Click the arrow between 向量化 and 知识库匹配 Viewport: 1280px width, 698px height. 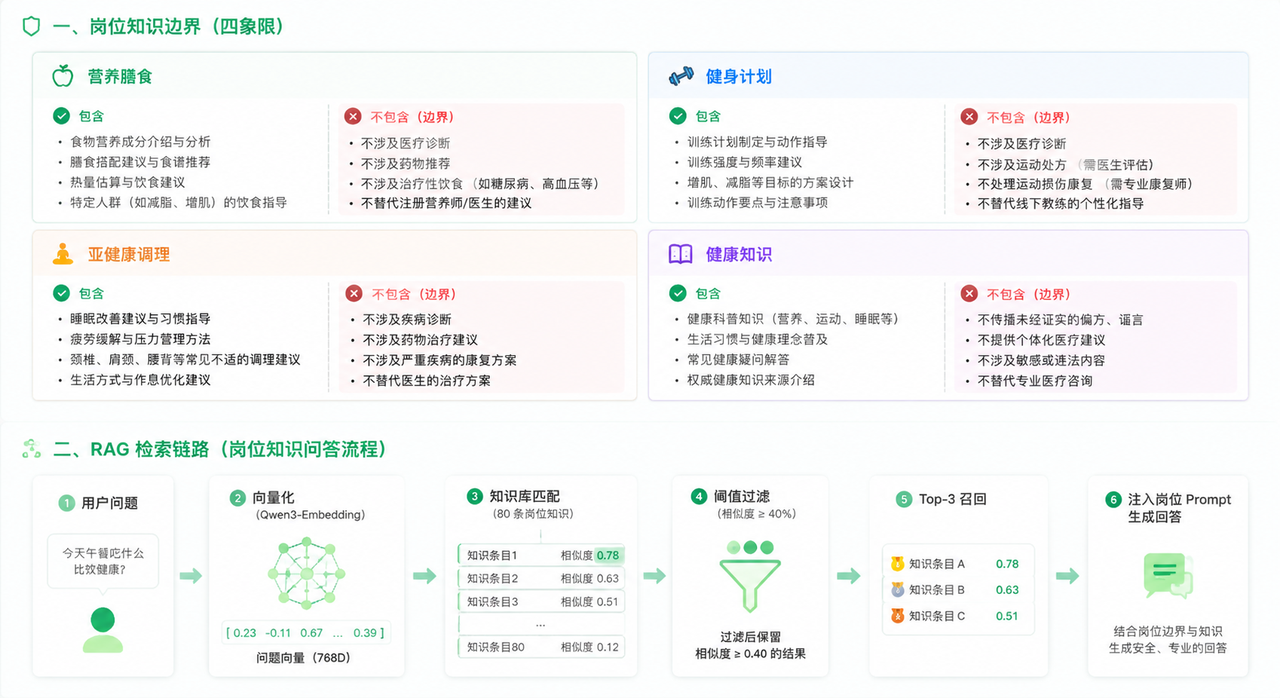(x=424, y=576)
